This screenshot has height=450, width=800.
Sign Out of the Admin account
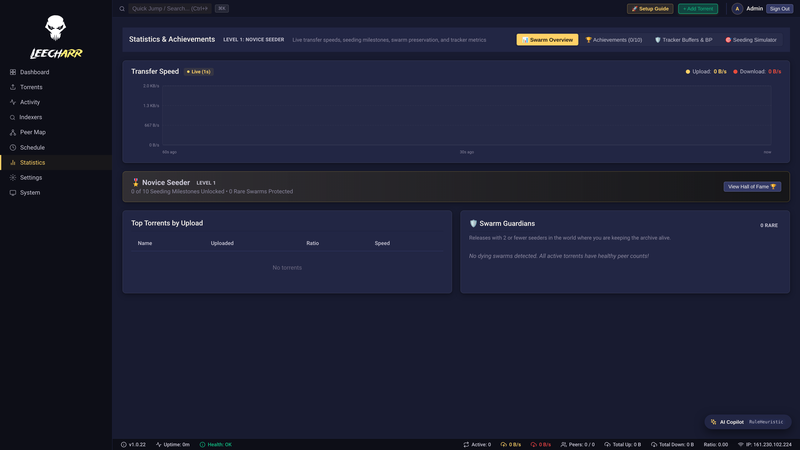(x=780, y=9)
